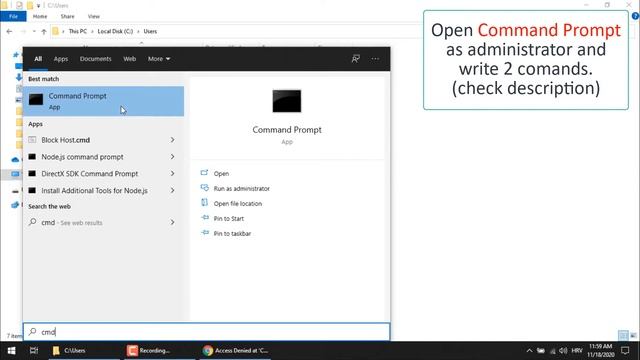Expand Block Host.cmd result options
This screenshot has width=640, height=360.
173,140
